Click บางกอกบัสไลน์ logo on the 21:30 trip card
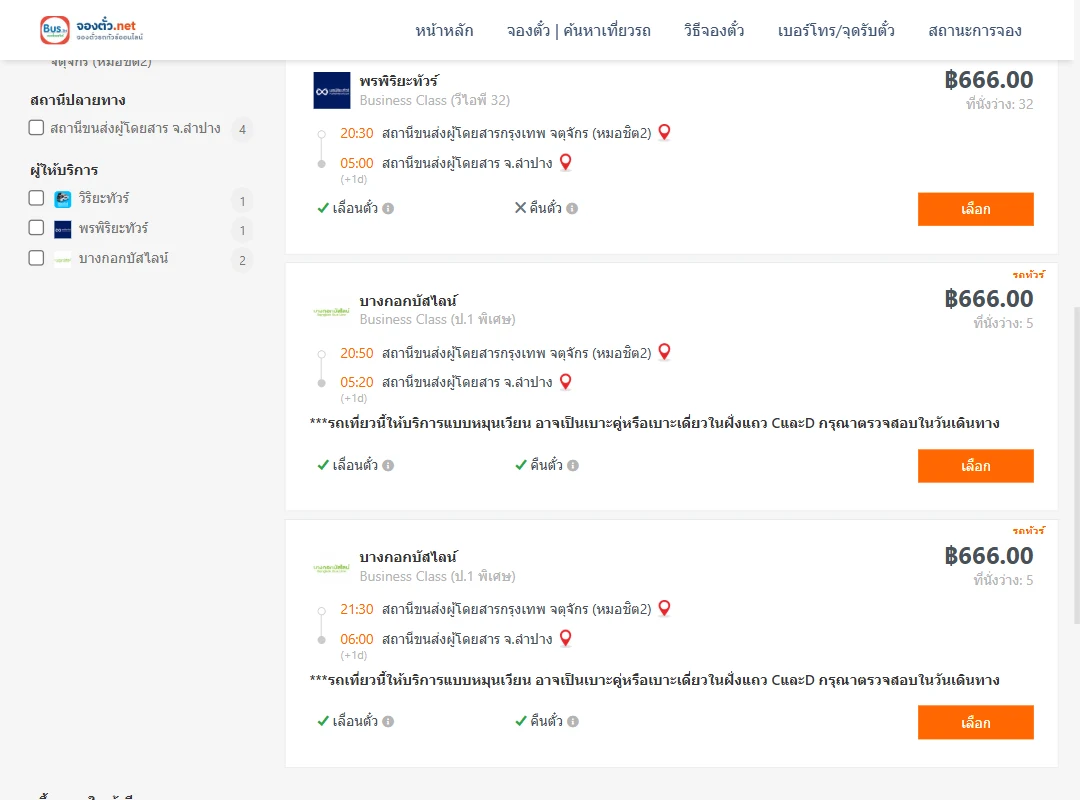 coord(332,568)
